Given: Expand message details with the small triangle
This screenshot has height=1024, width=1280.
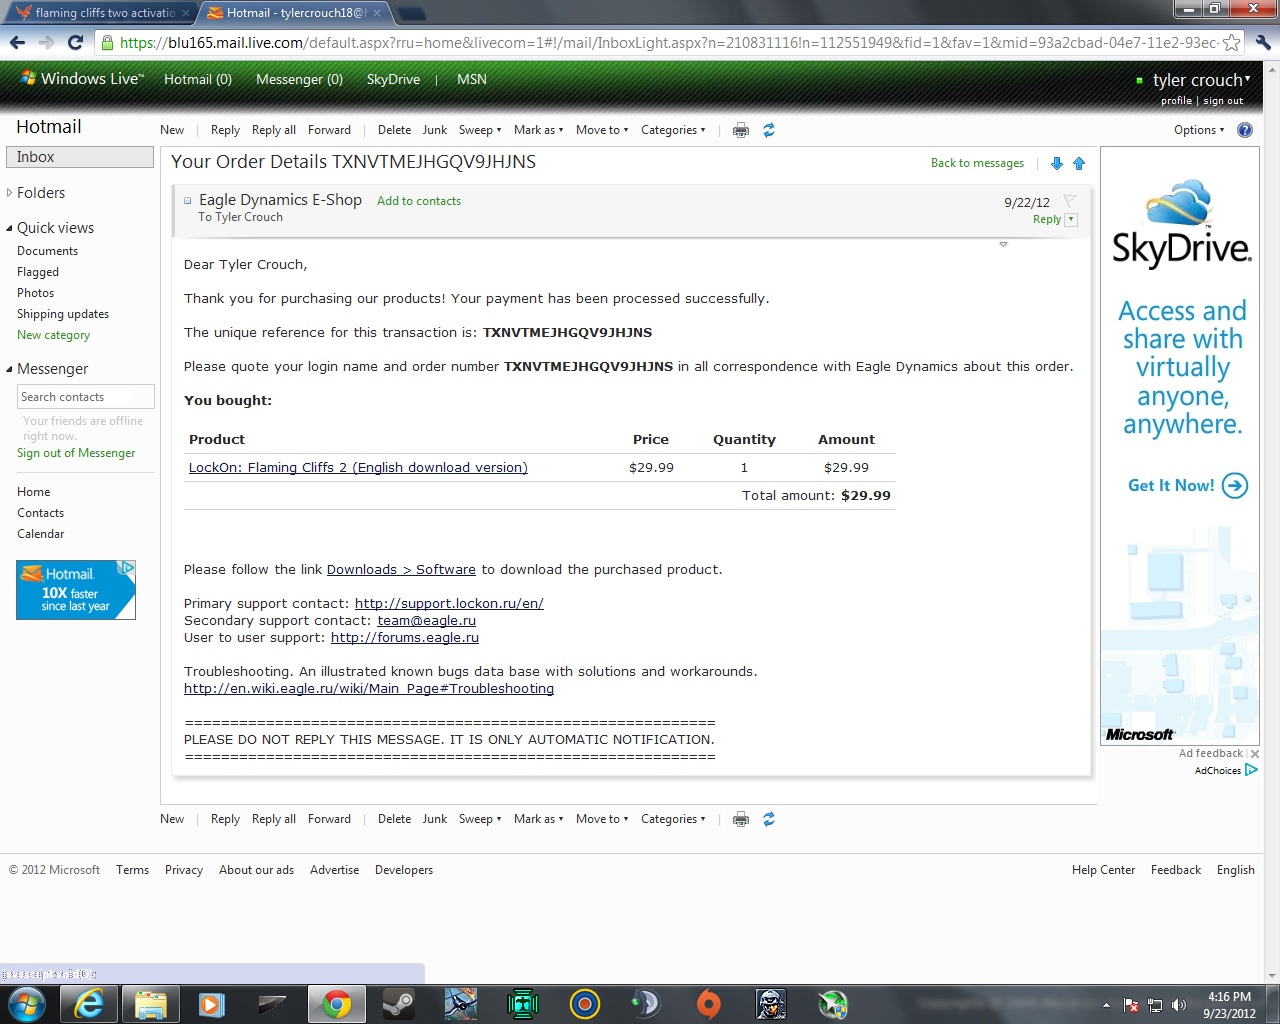Looking at the screenshot, I should click(1003, 244).
